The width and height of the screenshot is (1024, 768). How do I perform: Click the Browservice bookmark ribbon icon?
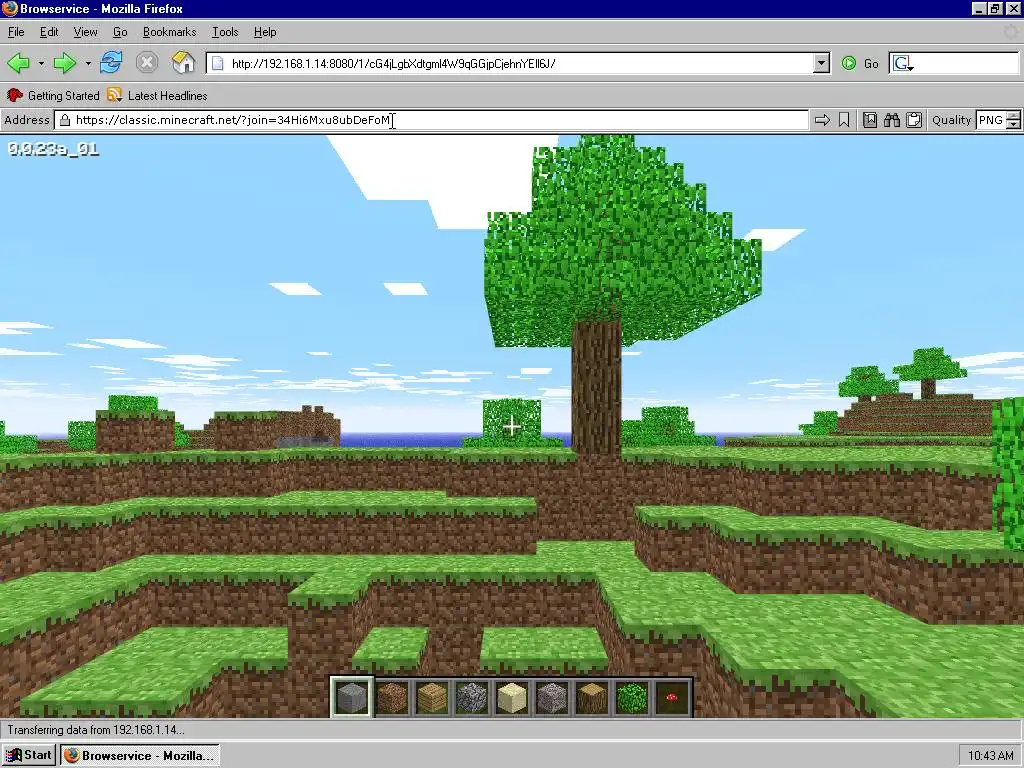(844, 120)
